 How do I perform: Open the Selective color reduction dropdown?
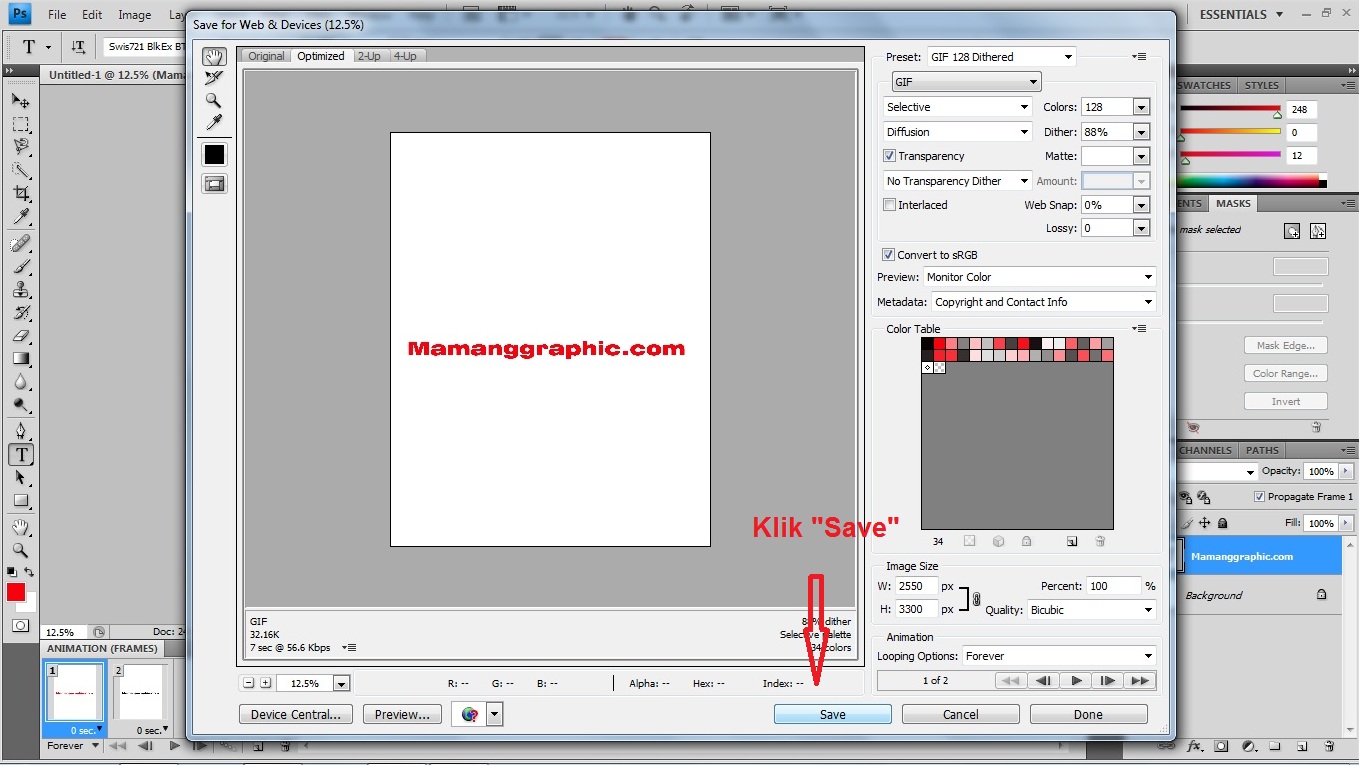(955, 106)
